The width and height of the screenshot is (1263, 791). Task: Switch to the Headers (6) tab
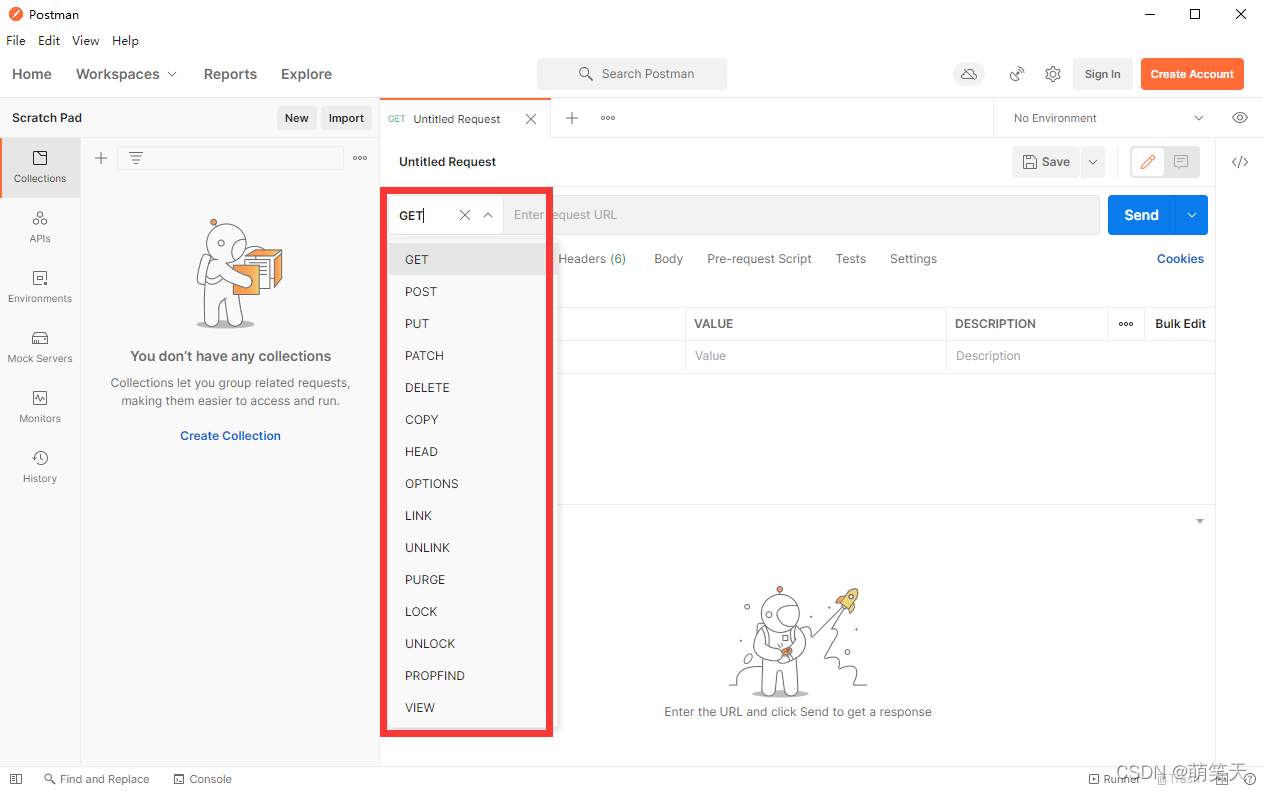[x=592, y=259]
